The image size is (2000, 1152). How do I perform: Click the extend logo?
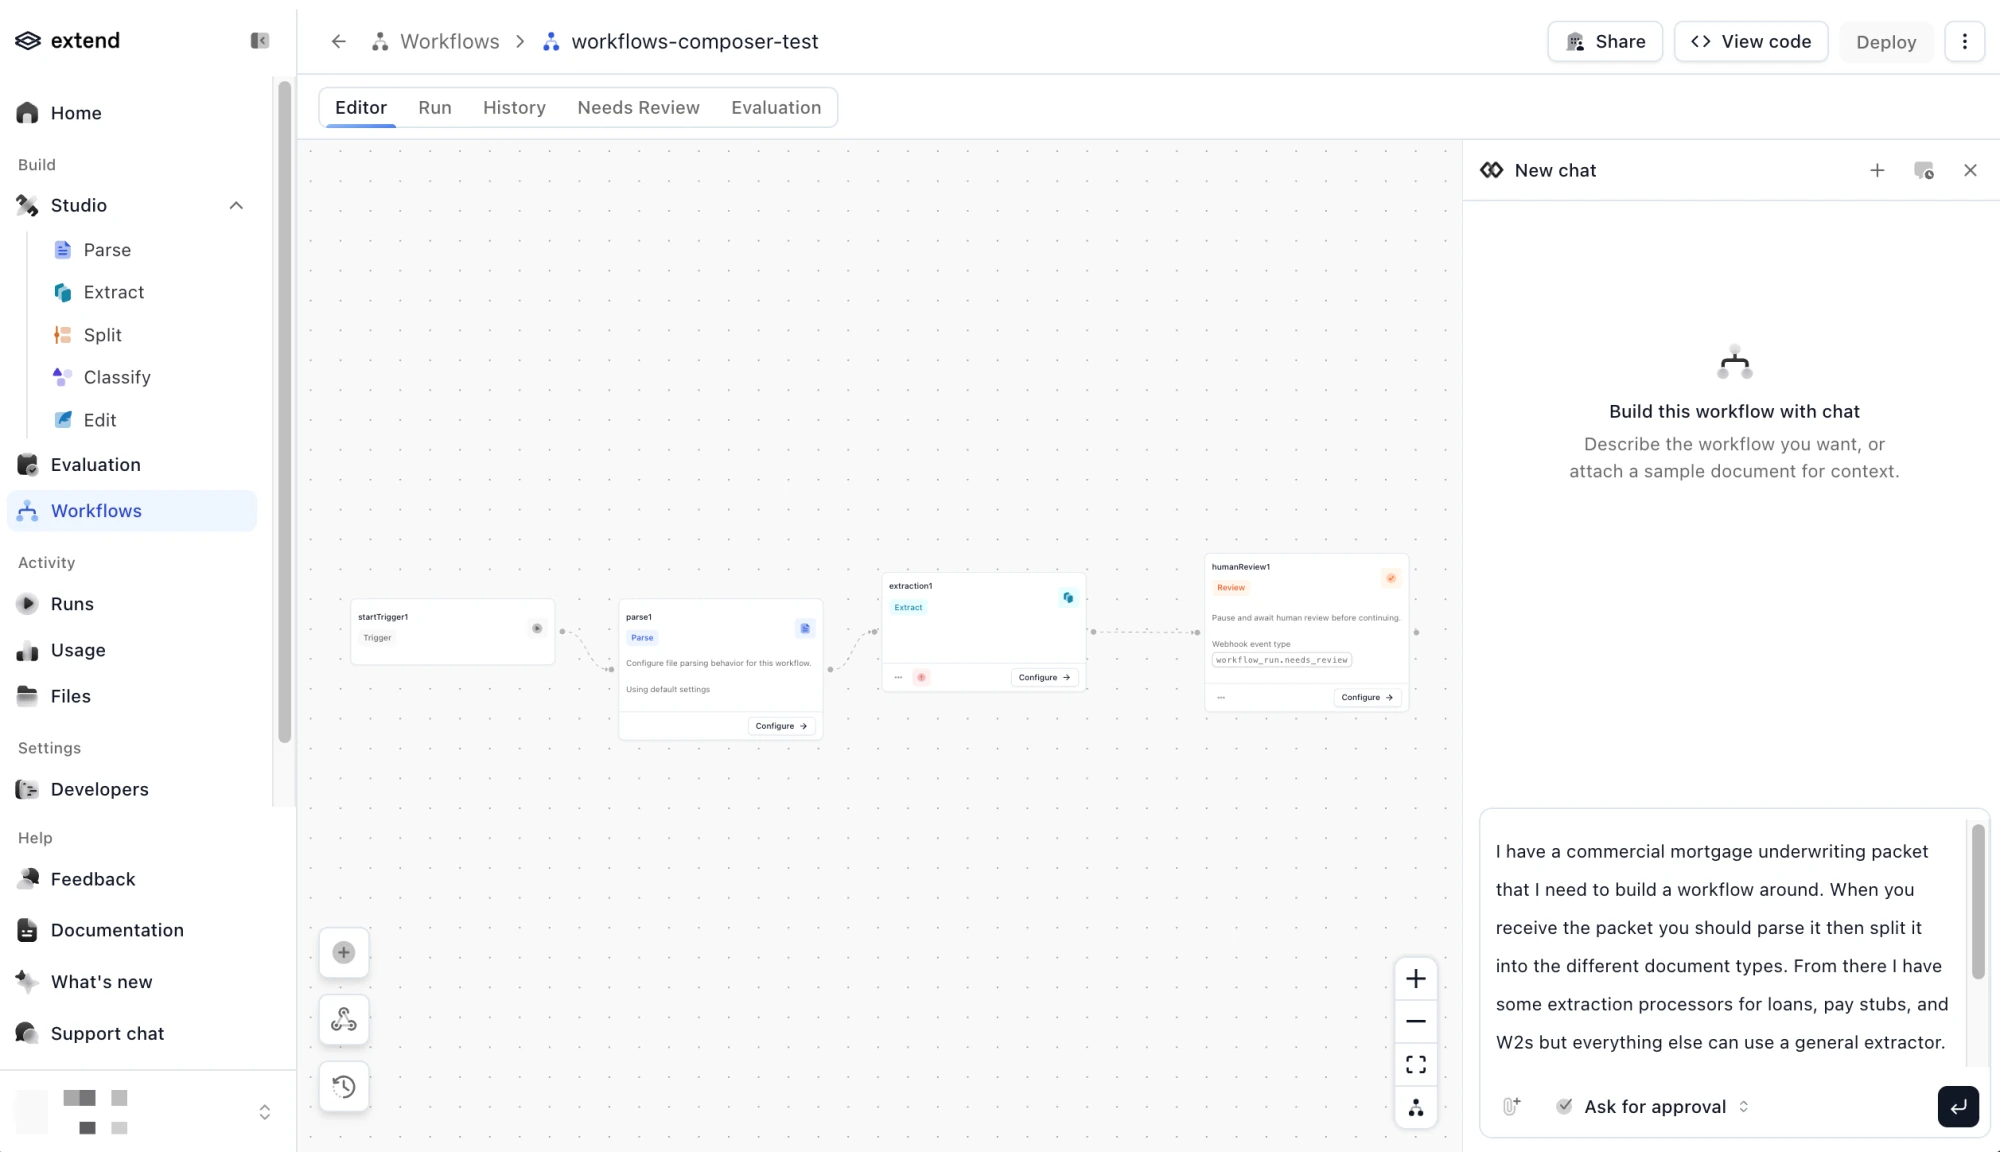[68, 41]
